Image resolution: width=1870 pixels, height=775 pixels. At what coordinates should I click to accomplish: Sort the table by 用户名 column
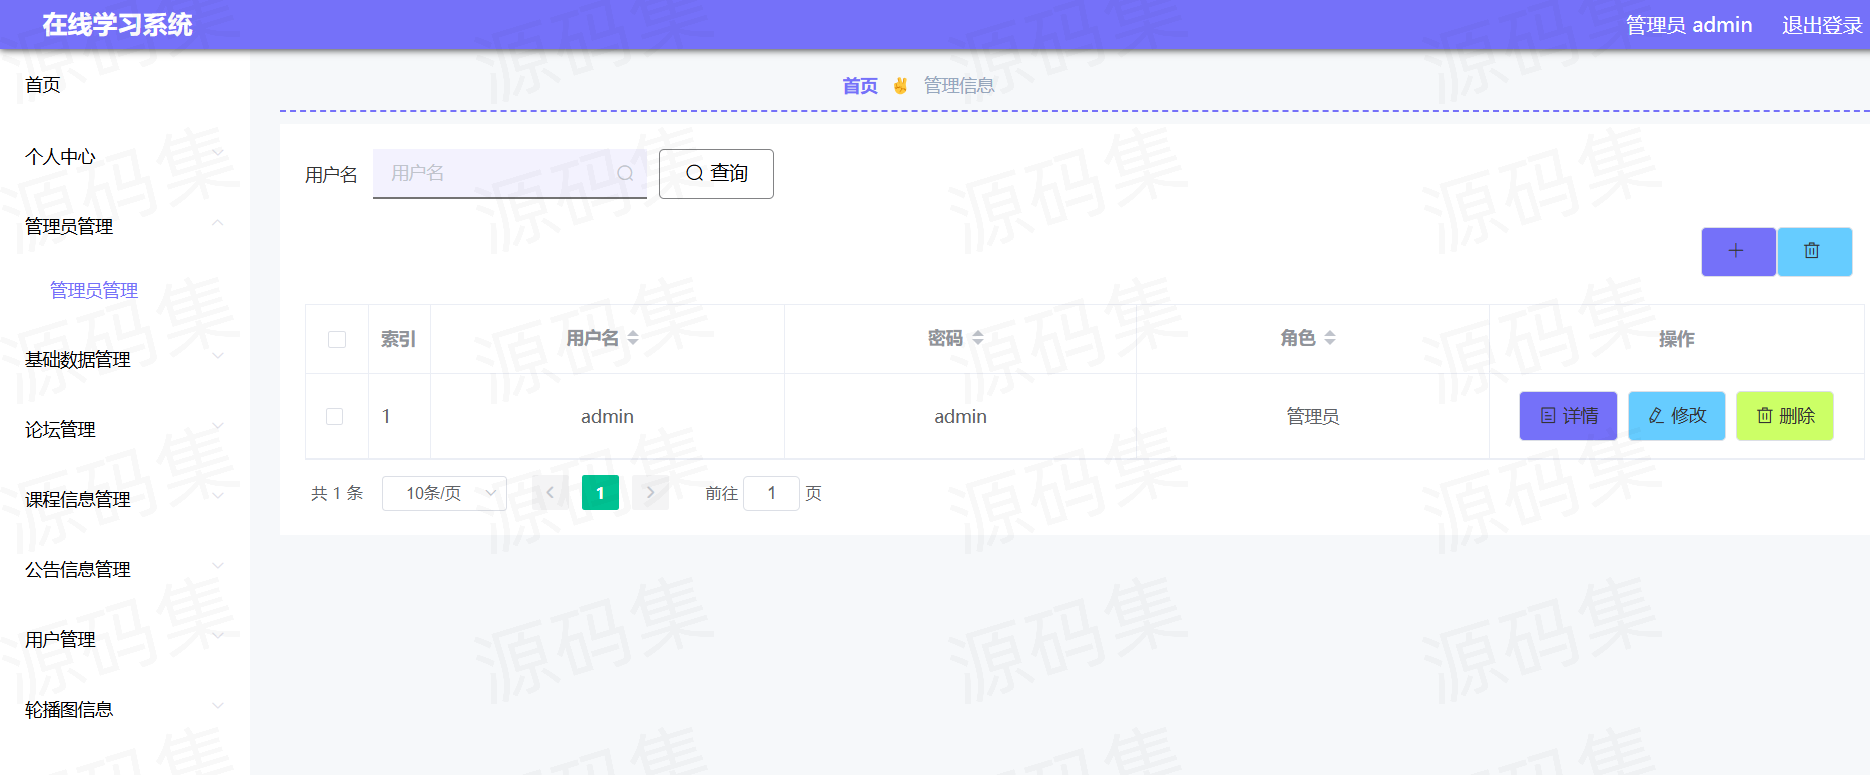click(x=633, y=339)
